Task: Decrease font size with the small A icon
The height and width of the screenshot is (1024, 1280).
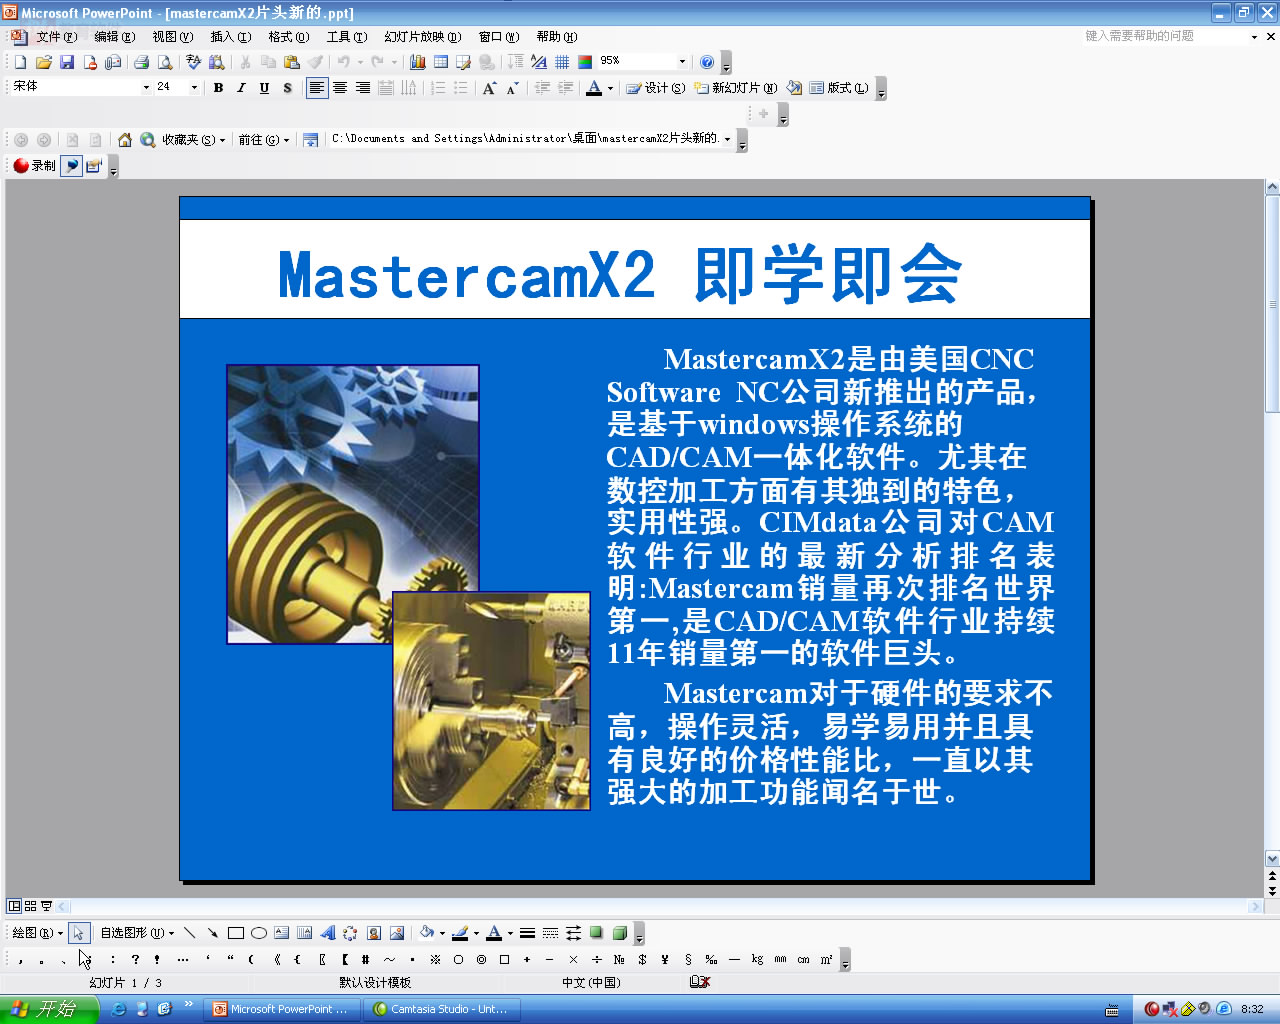Action: 512,88
